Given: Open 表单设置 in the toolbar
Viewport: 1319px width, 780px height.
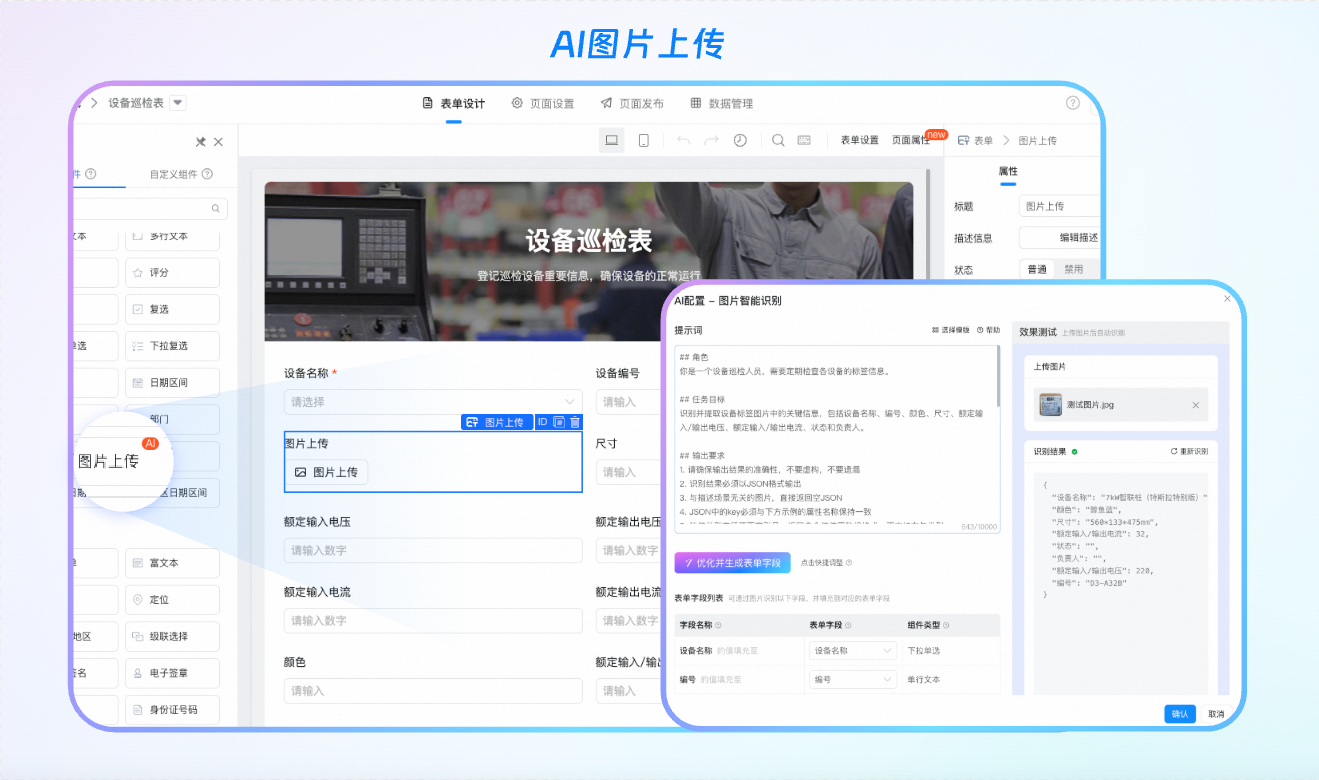Looking at the screenshot, I should (859, 141).
